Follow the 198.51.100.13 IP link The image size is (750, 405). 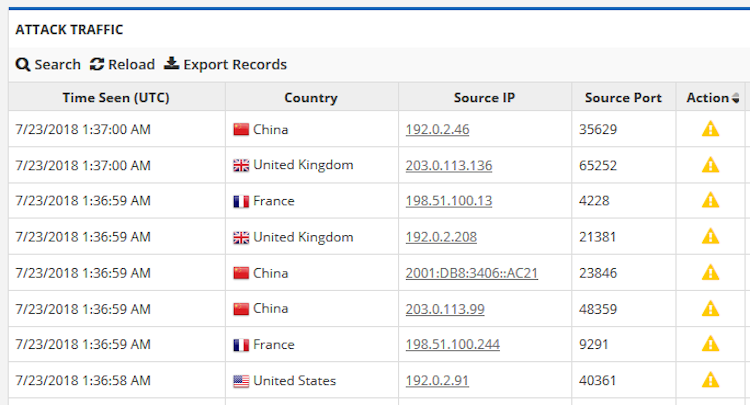point(449,201)
